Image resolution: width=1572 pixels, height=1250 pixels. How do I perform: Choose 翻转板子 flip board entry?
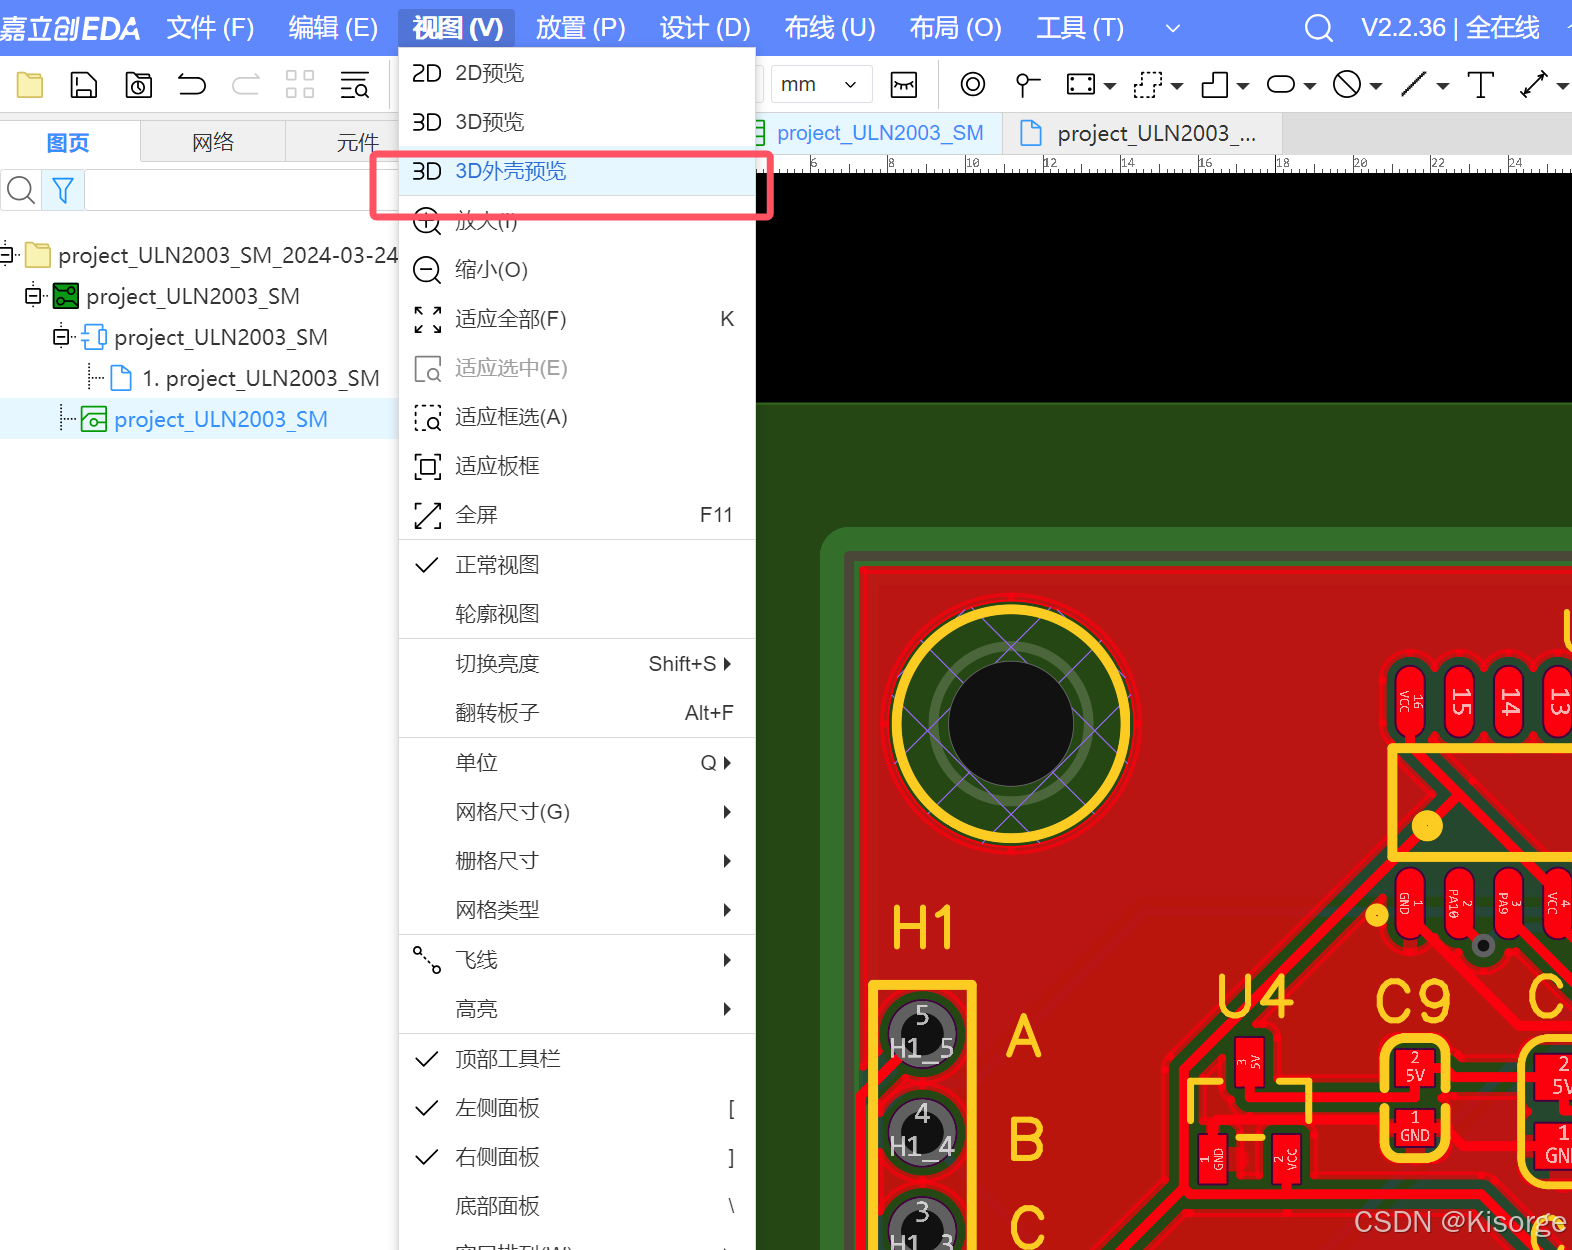pos(577,713)
